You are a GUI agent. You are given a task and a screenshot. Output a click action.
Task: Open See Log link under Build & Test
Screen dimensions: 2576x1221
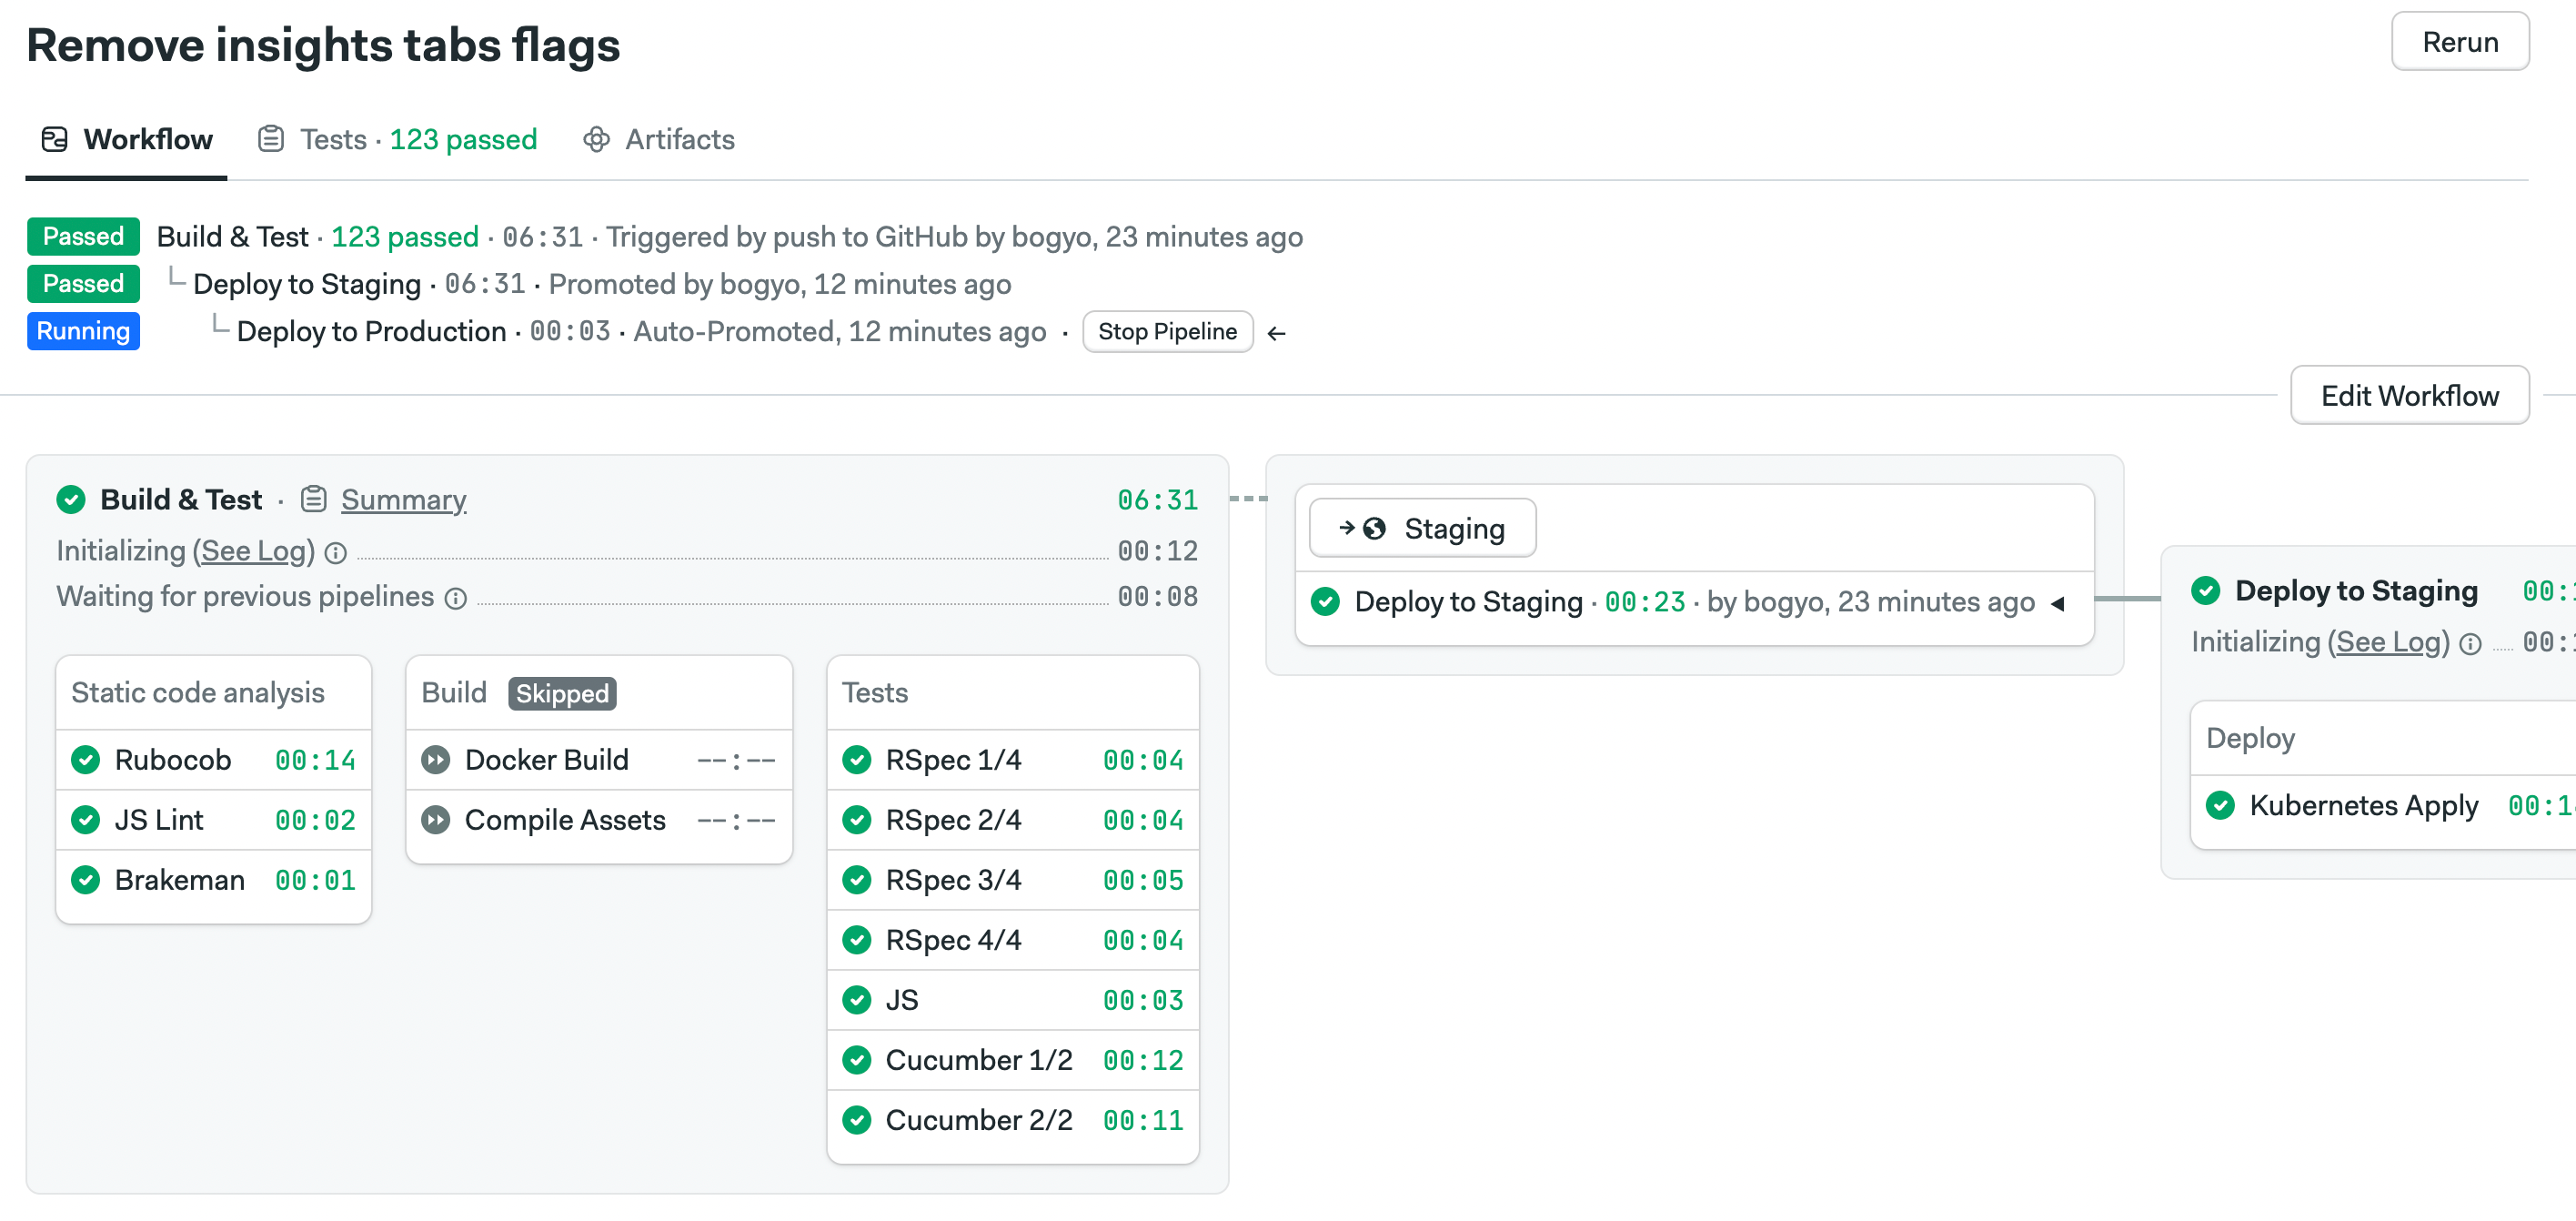(254, 551)
